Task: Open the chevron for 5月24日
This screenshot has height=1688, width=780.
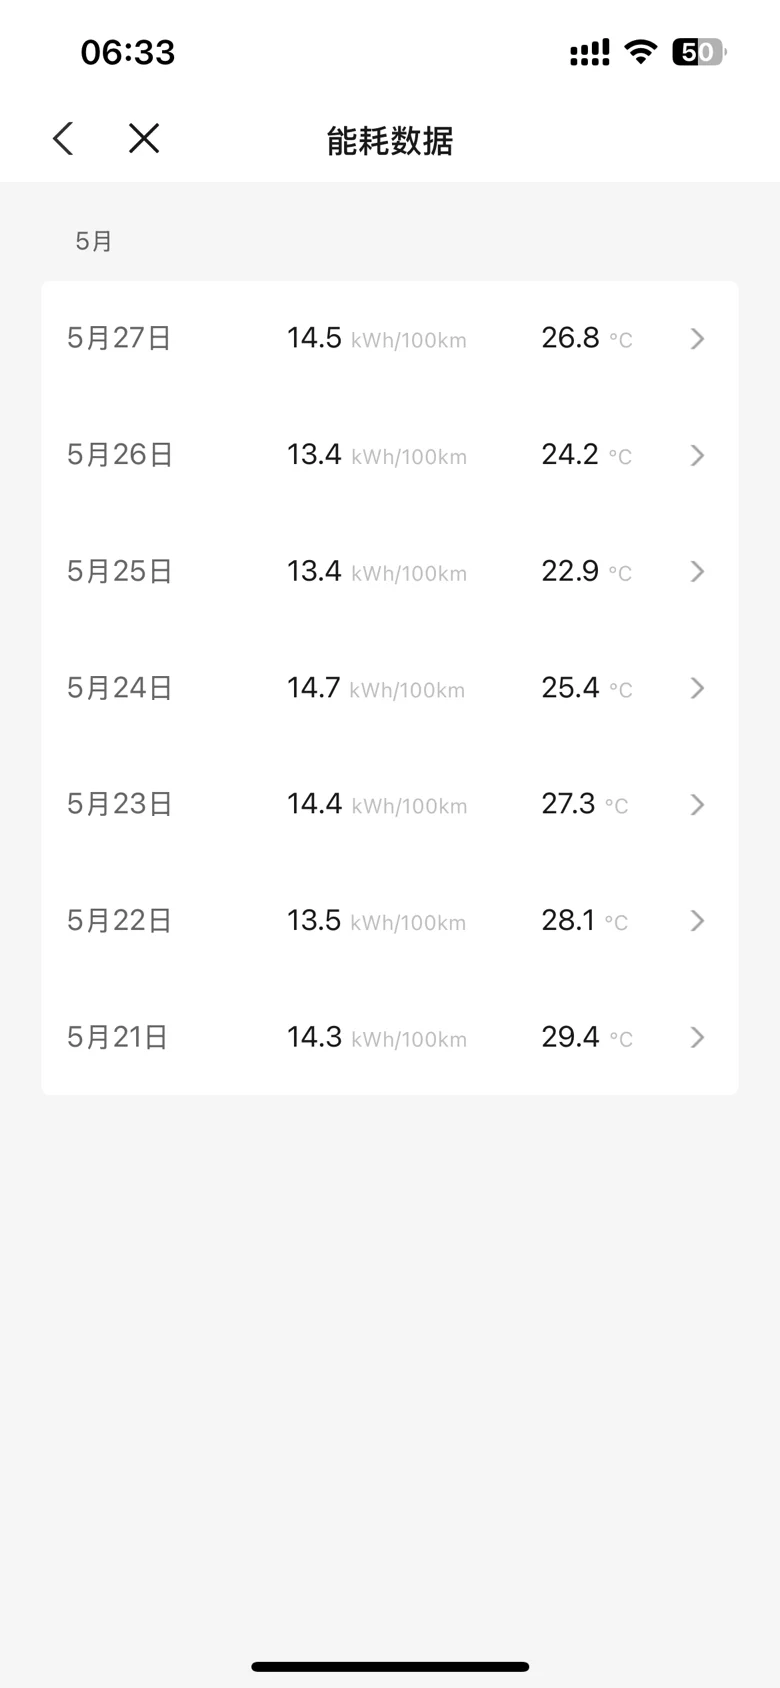Action: point(698,688)
